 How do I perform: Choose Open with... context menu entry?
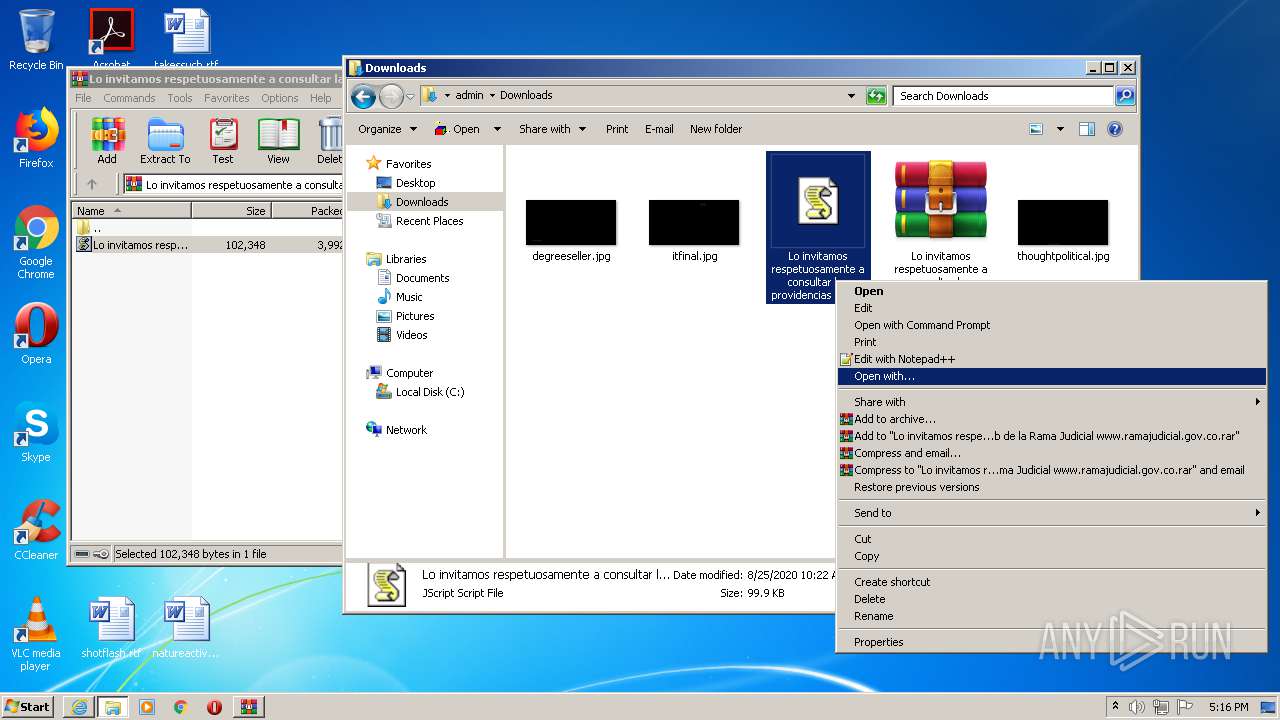point(1052,377)
